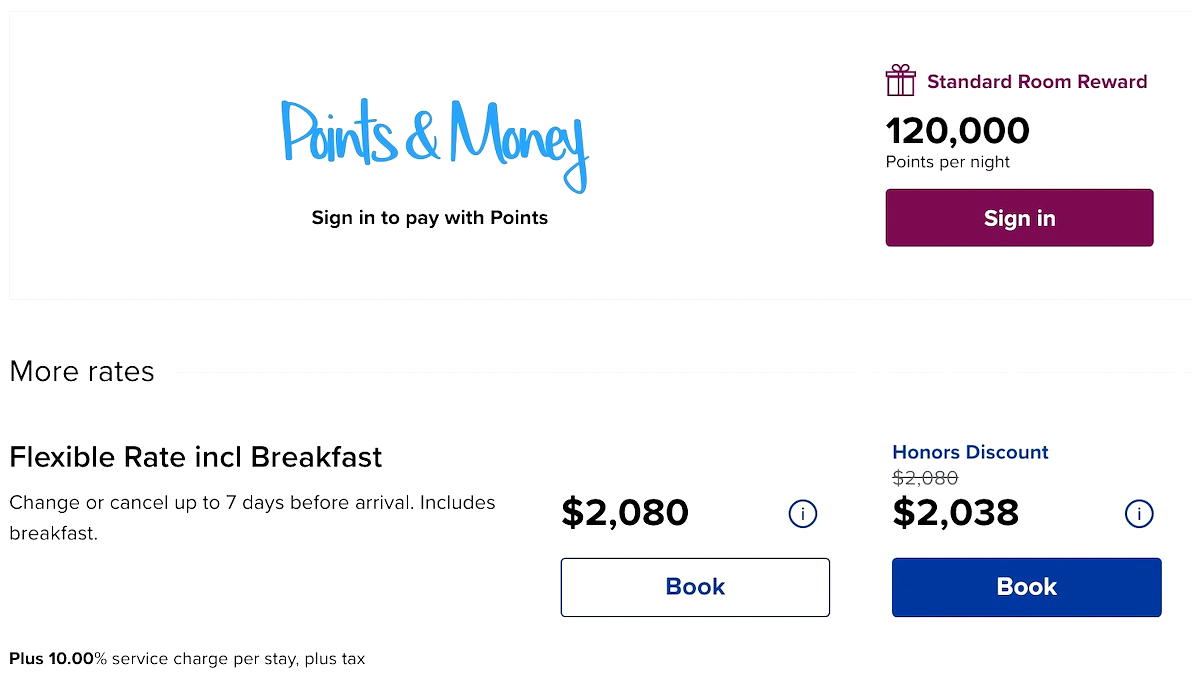The height and width of the screenshot is (691, 1200).
Task: Click the Points & Money logo
Action: point(434,143)
